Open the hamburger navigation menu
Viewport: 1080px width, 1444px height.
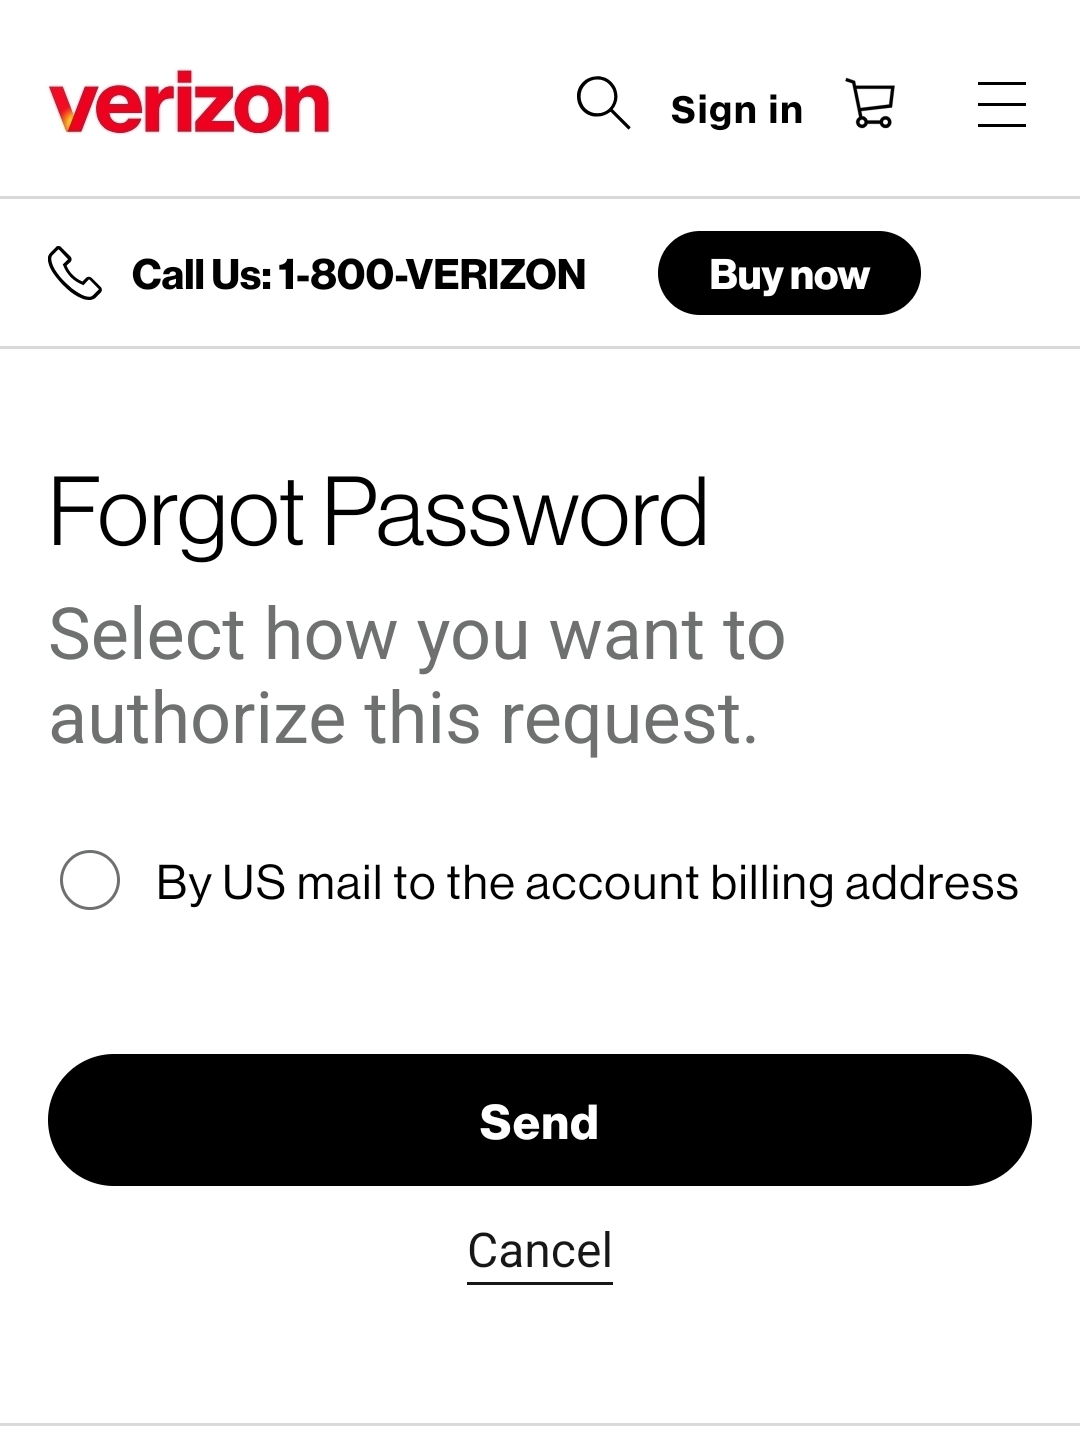pos(1001,105)
